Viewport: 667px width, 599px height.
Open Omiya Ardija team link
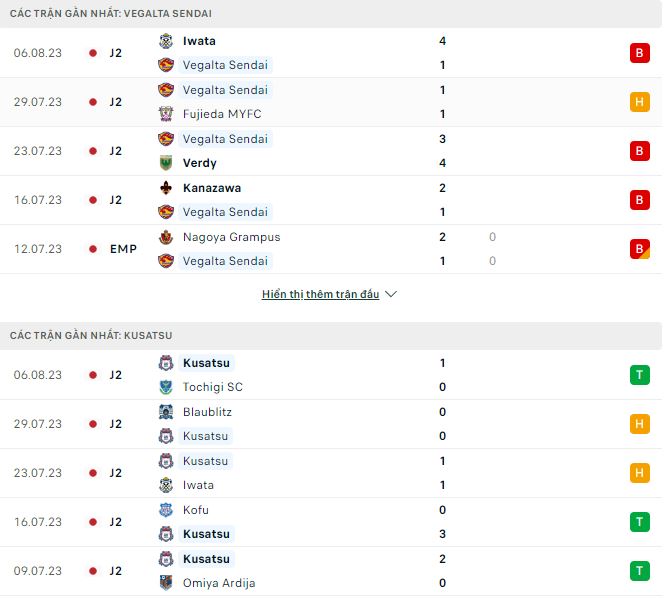[x=219, y=583]
